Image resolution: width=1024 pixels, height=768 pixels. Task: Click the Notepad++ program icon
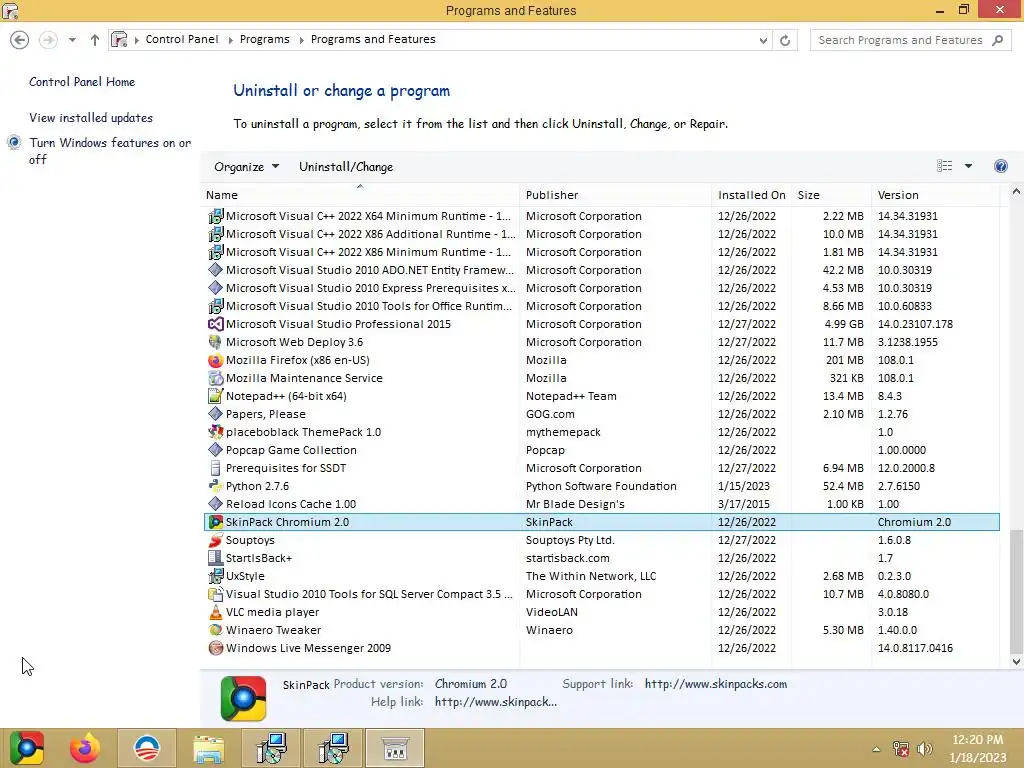(216, 396)
